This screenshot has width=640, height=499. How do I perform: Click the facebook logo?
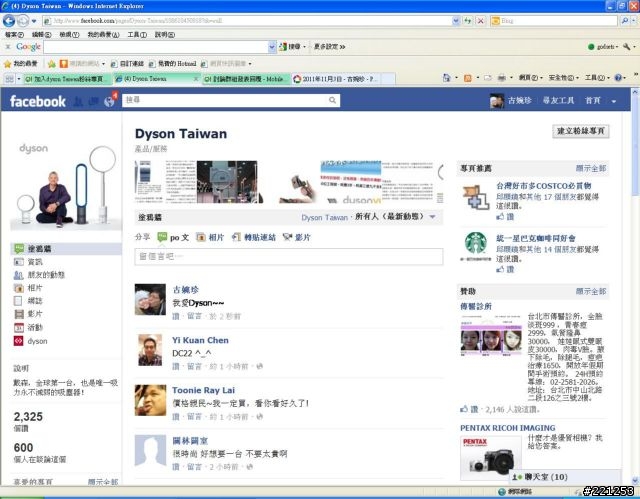38,101
